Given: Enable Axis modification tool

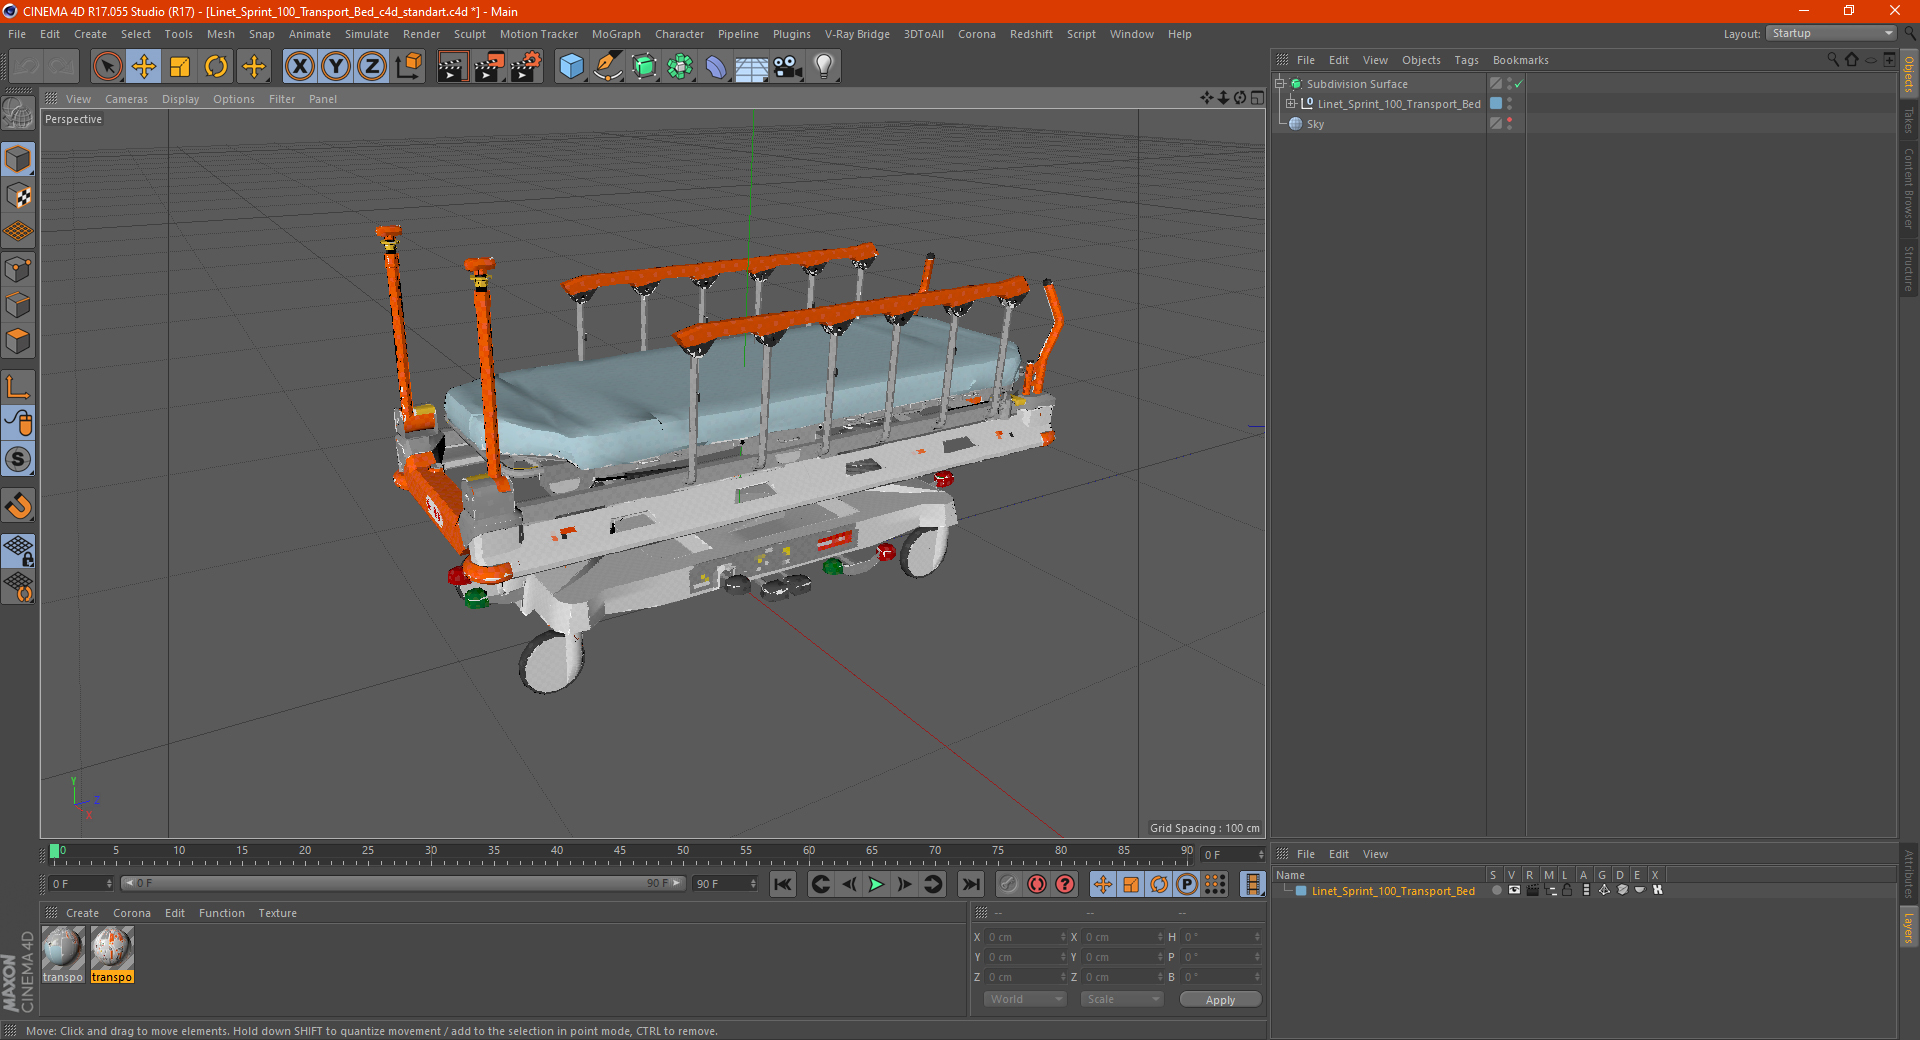Looking at the screenshot, I should (18, 387).
